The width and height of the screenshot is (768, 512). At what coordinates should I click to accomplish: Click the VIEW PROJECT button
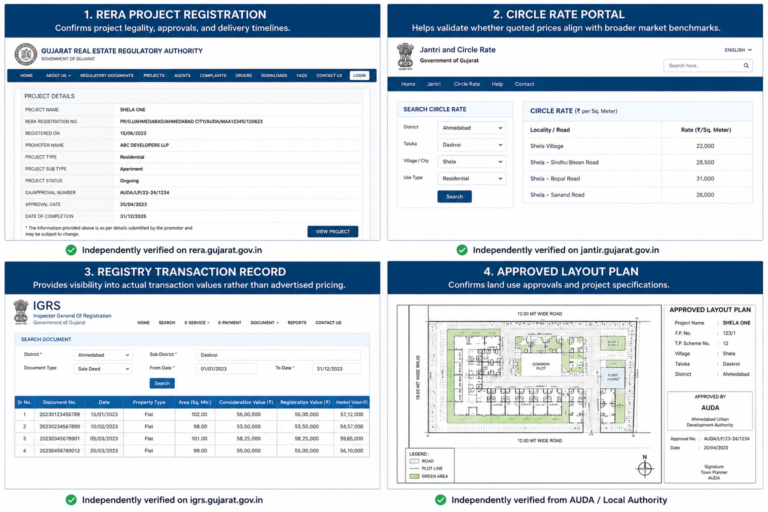pos(333,232)
